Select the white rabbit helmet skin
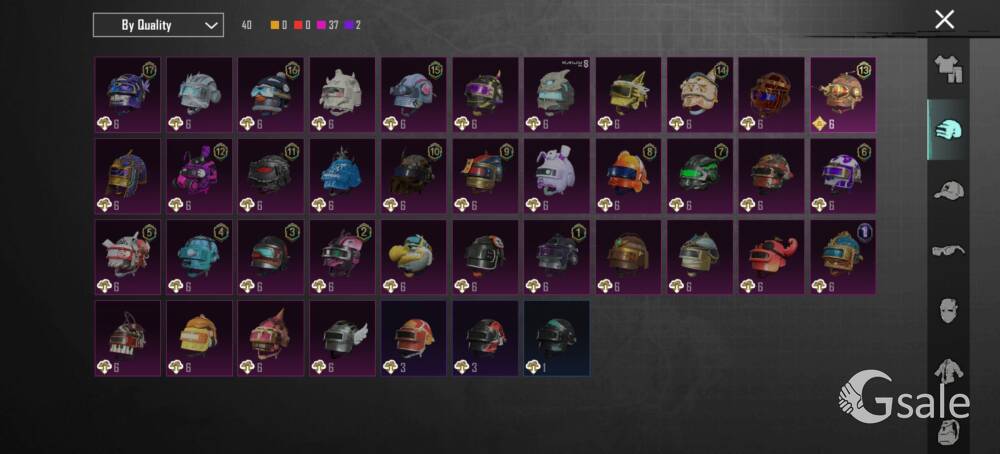 (557, 176)
